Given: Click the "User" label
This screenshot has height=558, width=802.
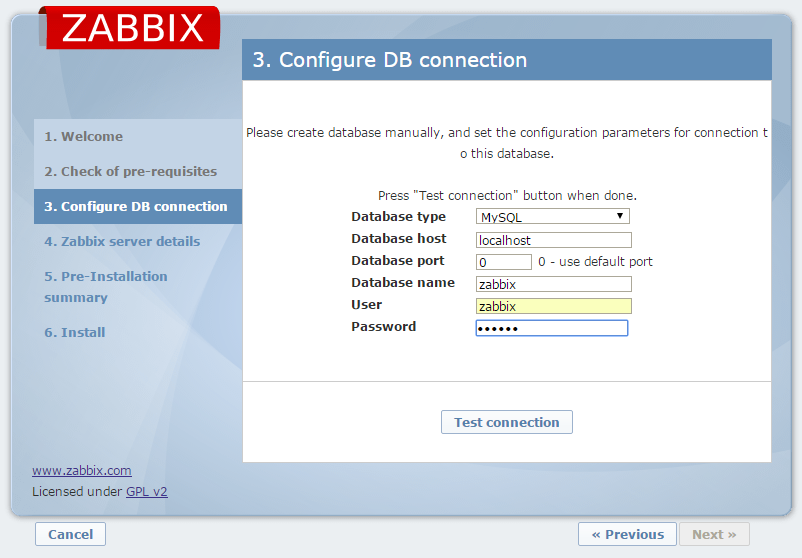Looking at the screenshot, I should pyautogui.click(x=367, y=304).
